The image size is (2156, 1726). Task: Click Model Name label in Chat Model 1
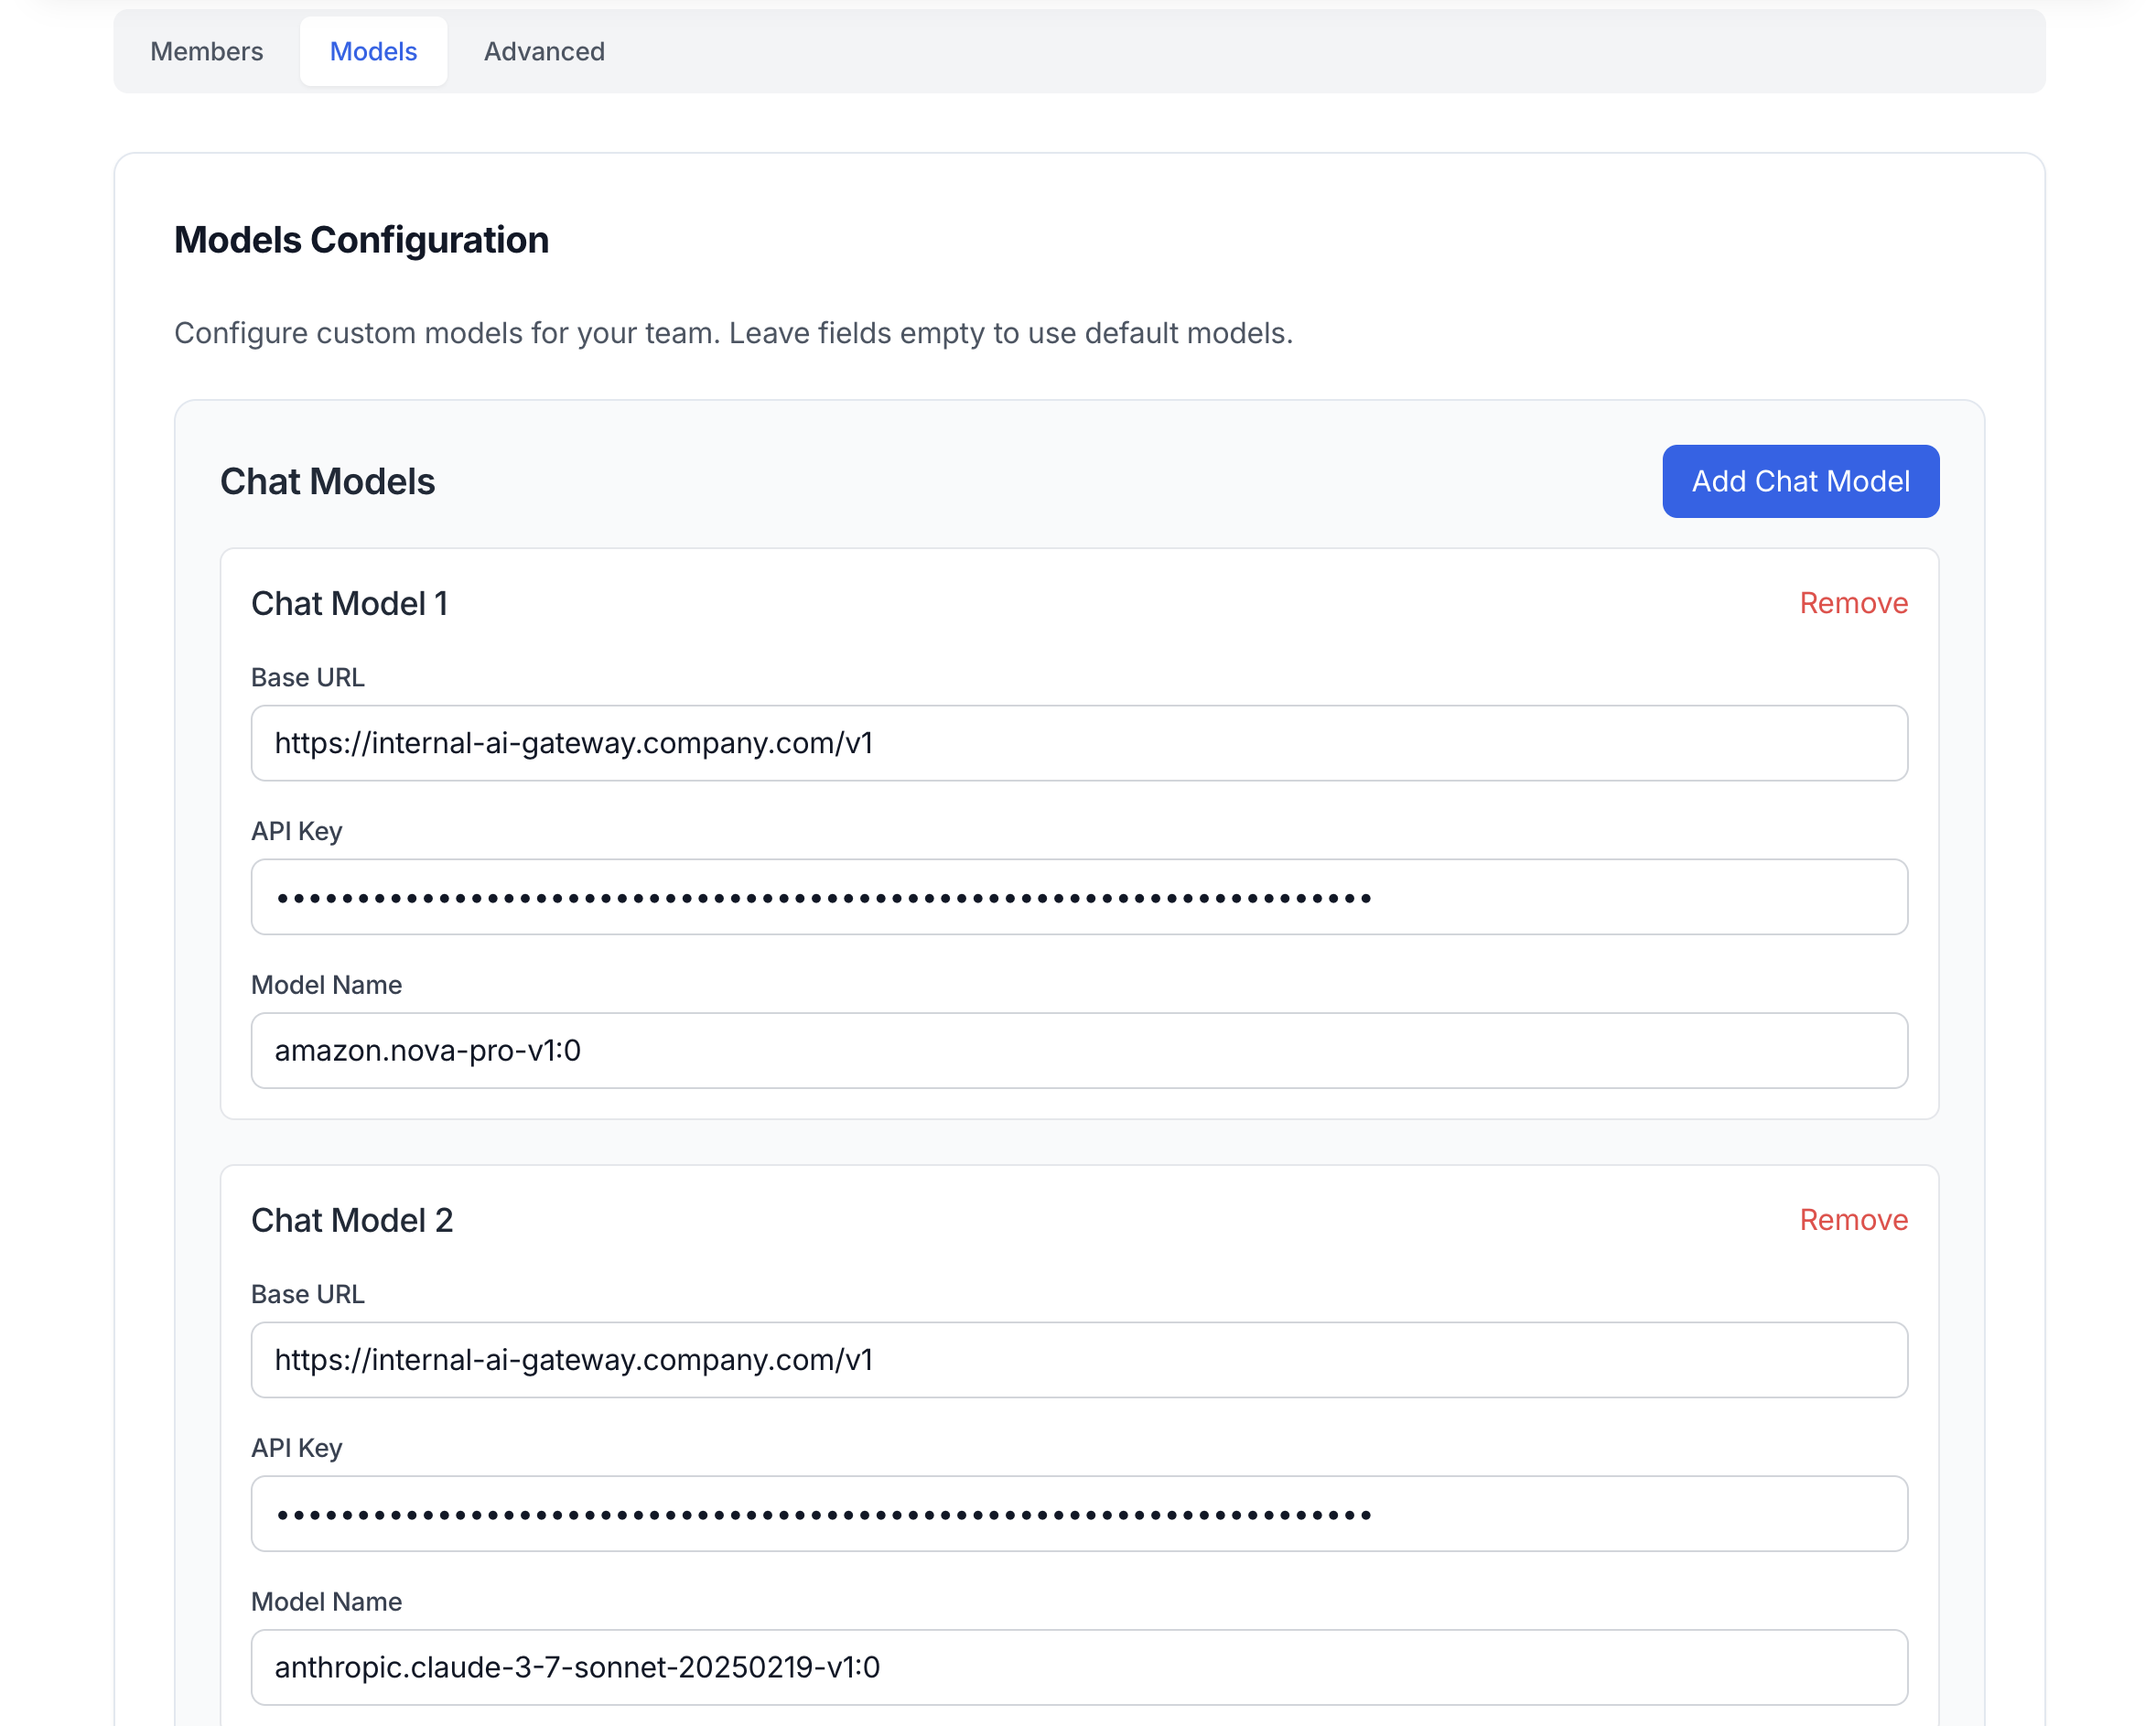326,985
